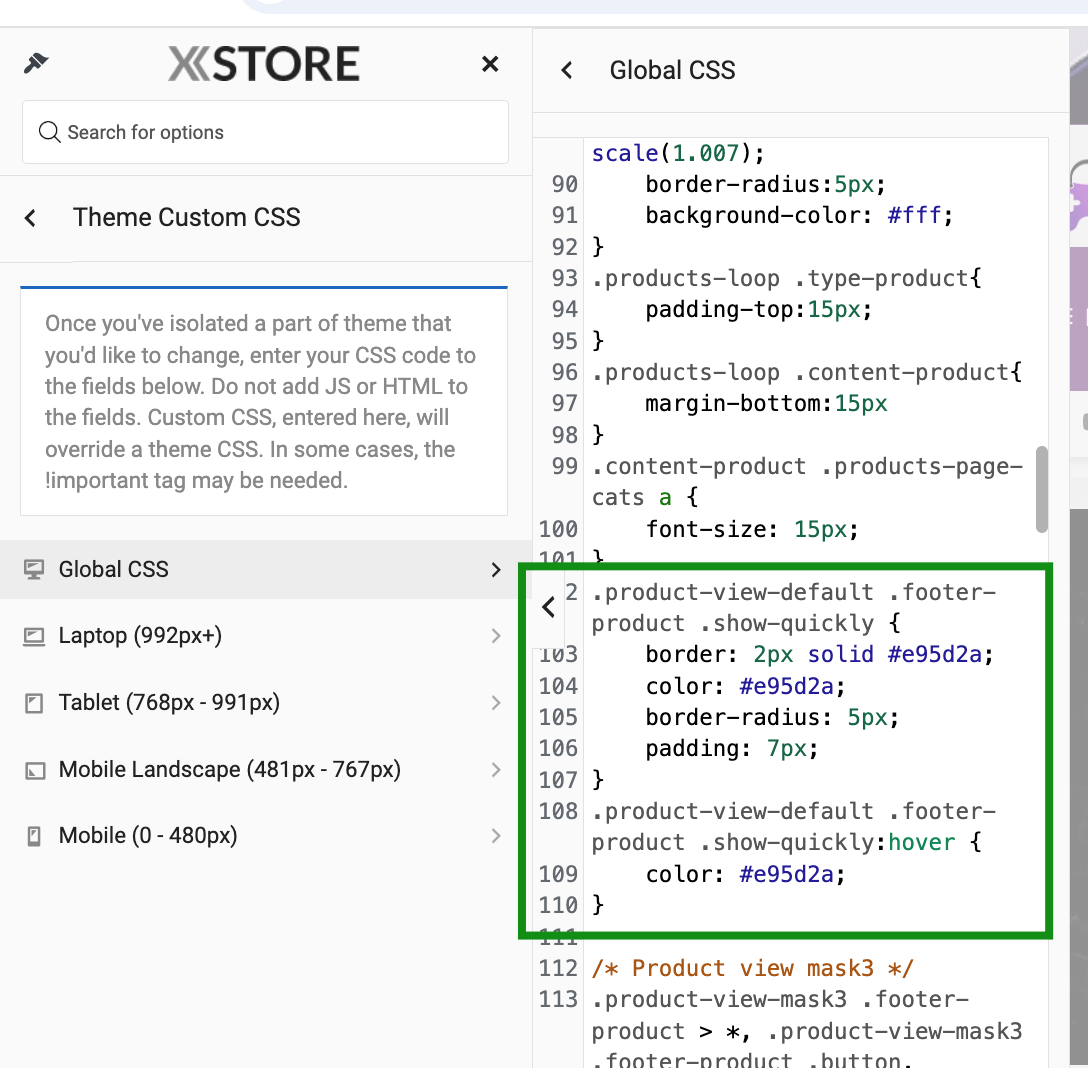The width and height of the screenshot is (1088, 1068).
Task: Click landscape phone icon beside Mobile Landscape
Action: (x=34, y=770)
